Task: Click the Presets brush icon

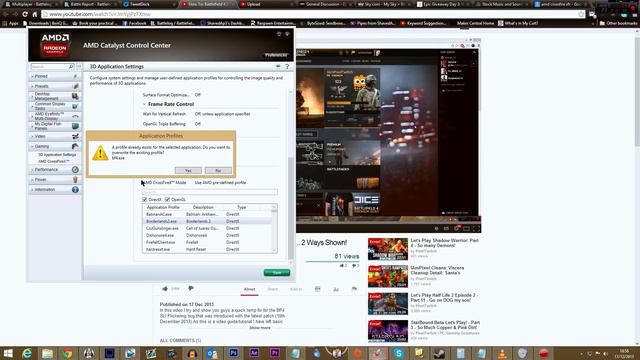Action: (x=75, y=86)
